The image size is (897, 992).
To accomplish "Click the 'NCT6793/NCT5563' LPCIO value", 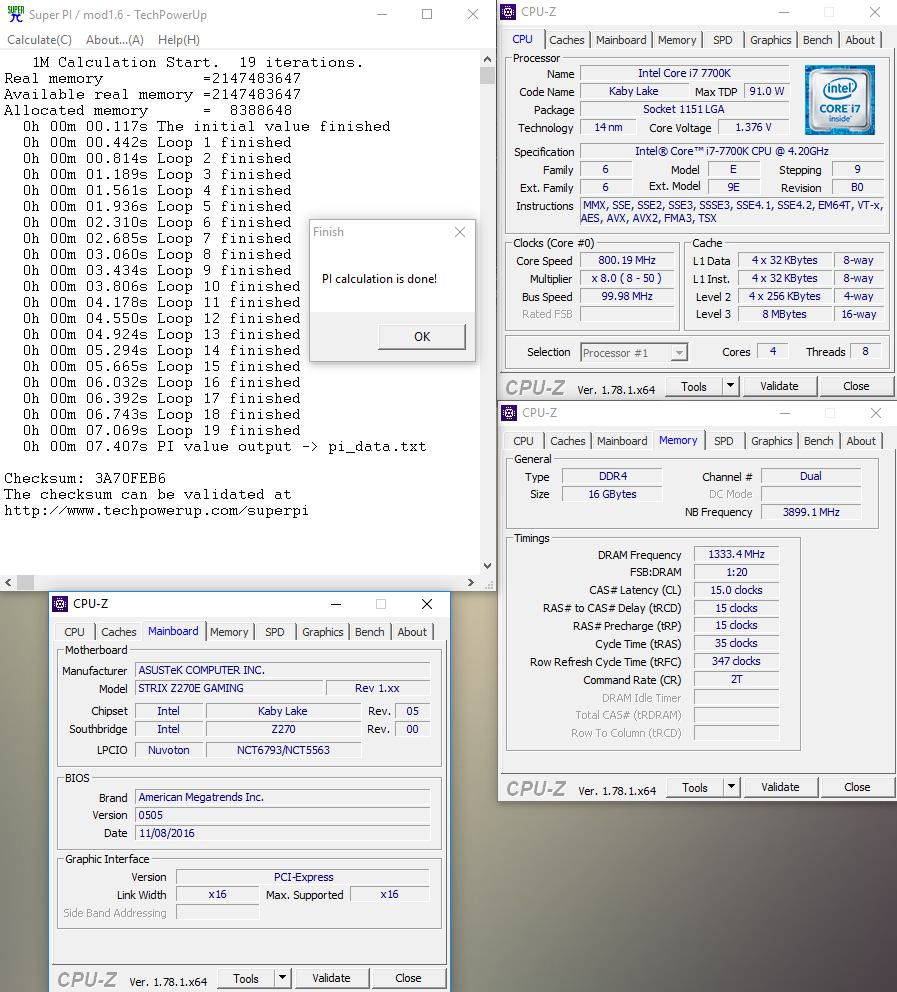I will point(283,750).
